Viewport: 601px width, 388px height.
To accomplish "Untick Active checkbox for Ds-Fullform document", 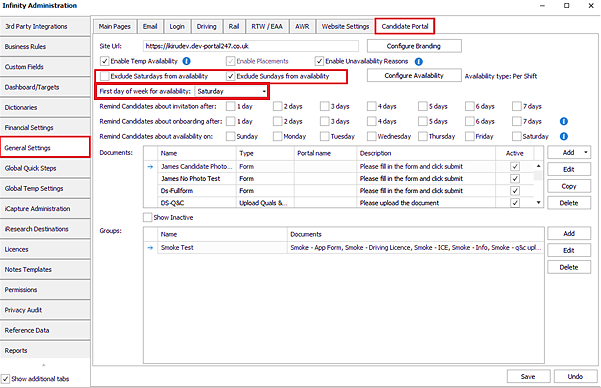I will [x=515, y=191].
